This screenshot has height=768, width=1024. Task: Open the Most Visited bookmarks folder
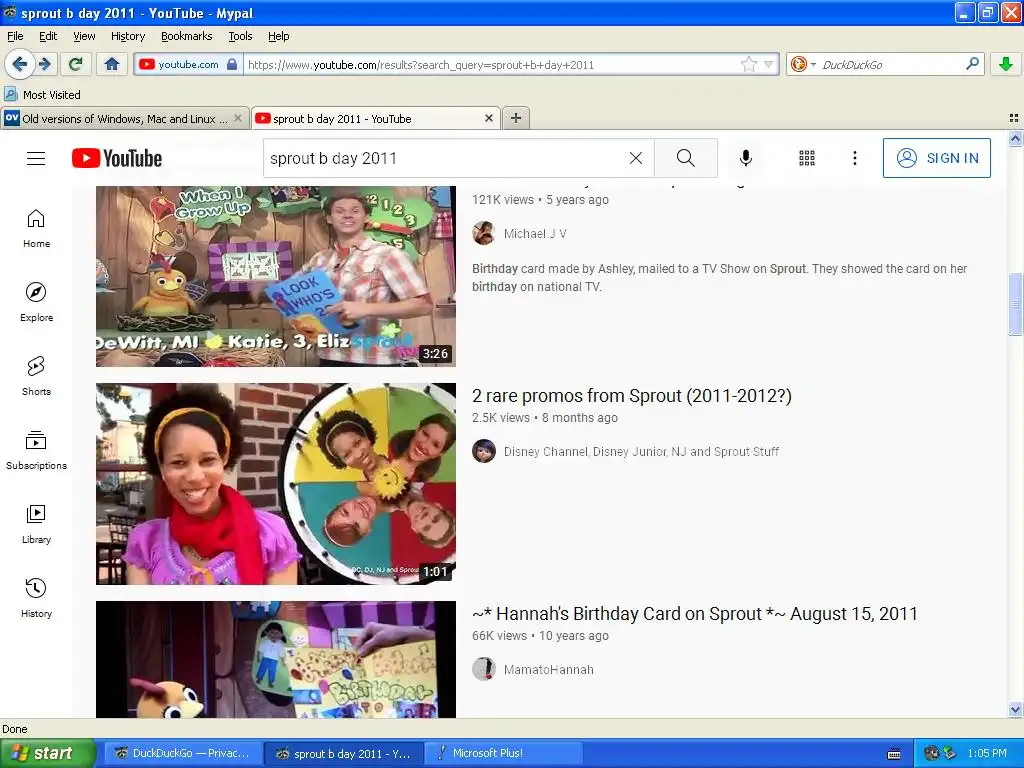pos(42,95)
